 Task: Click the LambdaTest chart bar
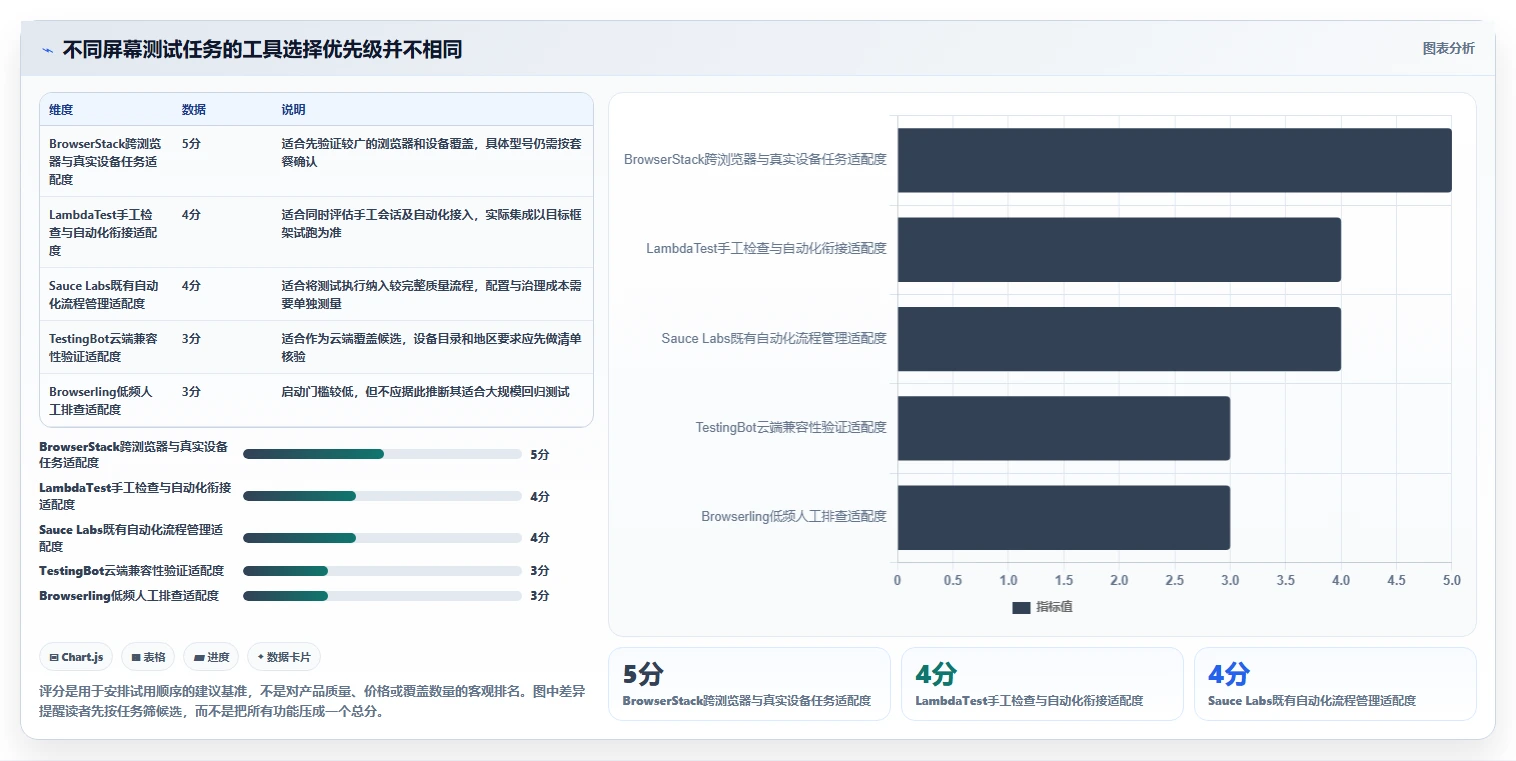tap(1119, 249)
